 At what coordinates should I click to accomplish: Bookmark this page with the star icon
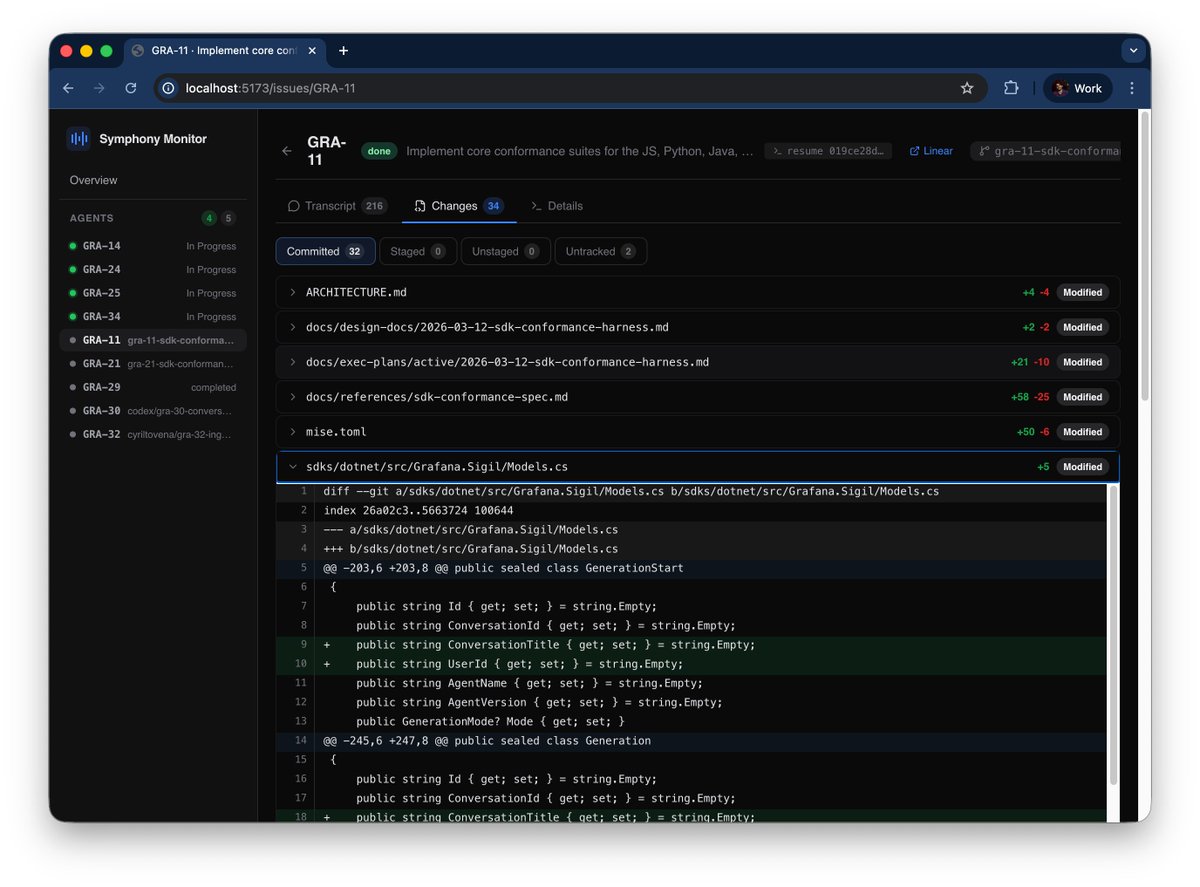(967, 88)
